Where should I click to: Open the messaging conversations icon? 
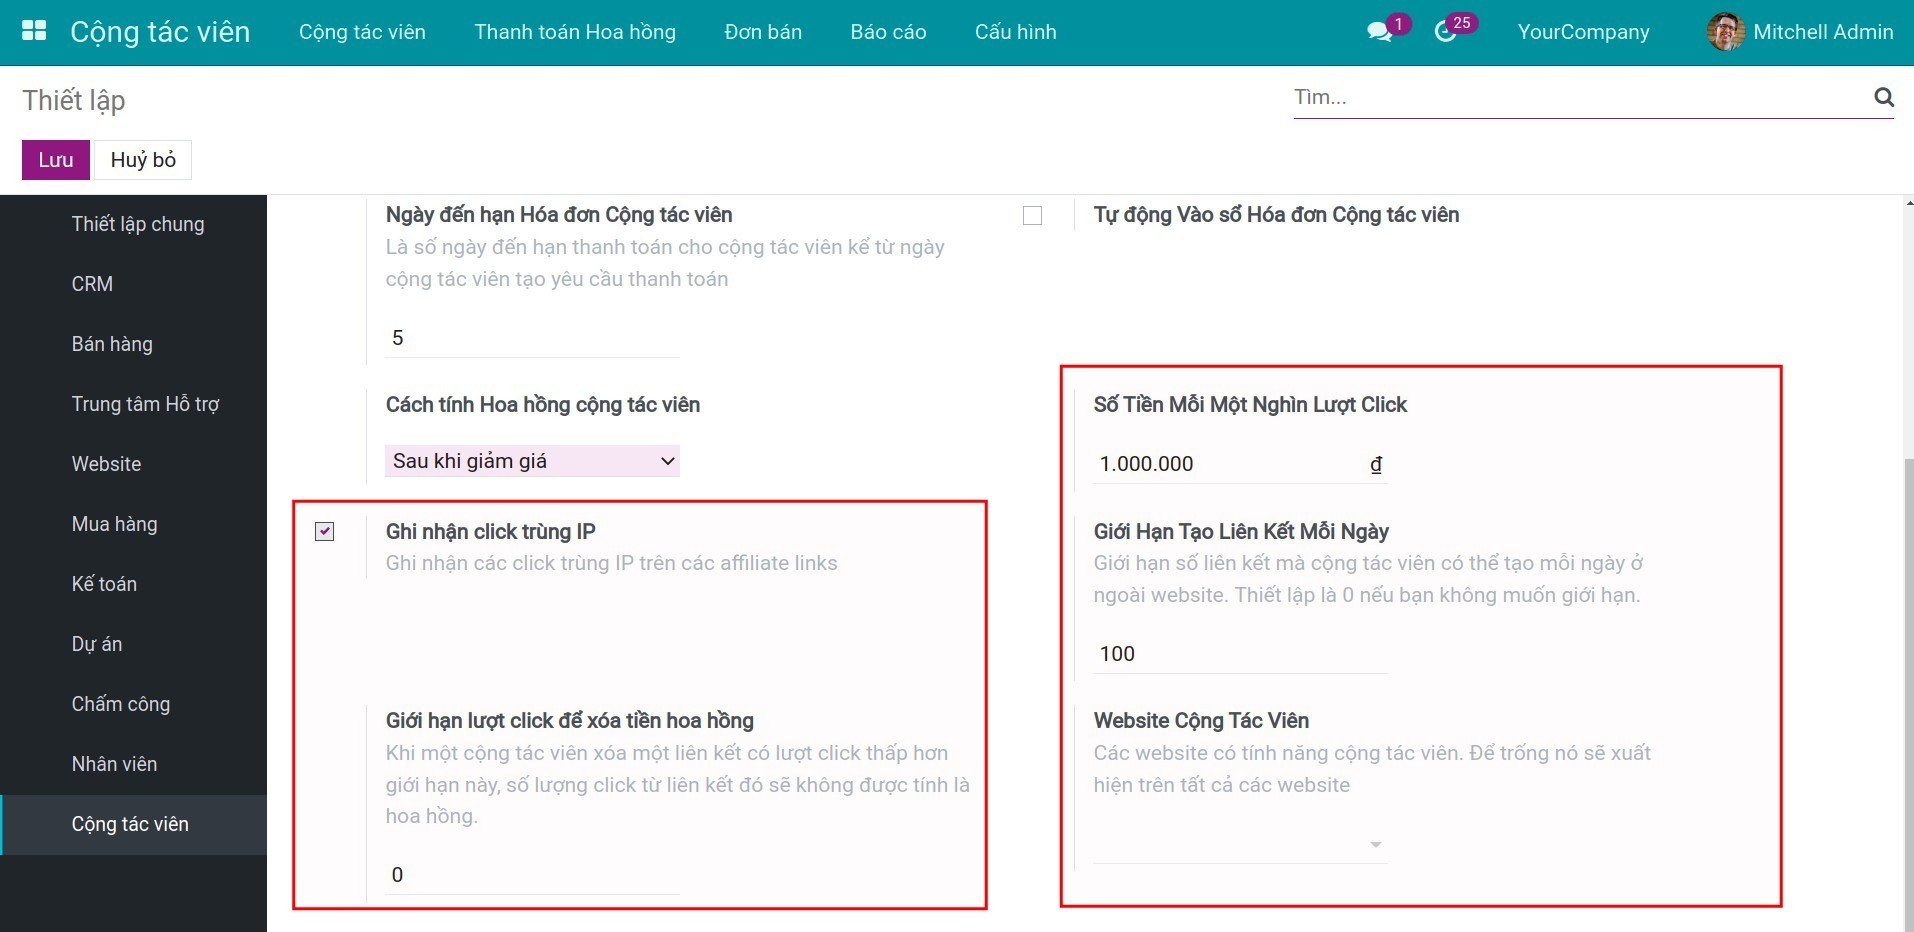tap(1381, 31)
